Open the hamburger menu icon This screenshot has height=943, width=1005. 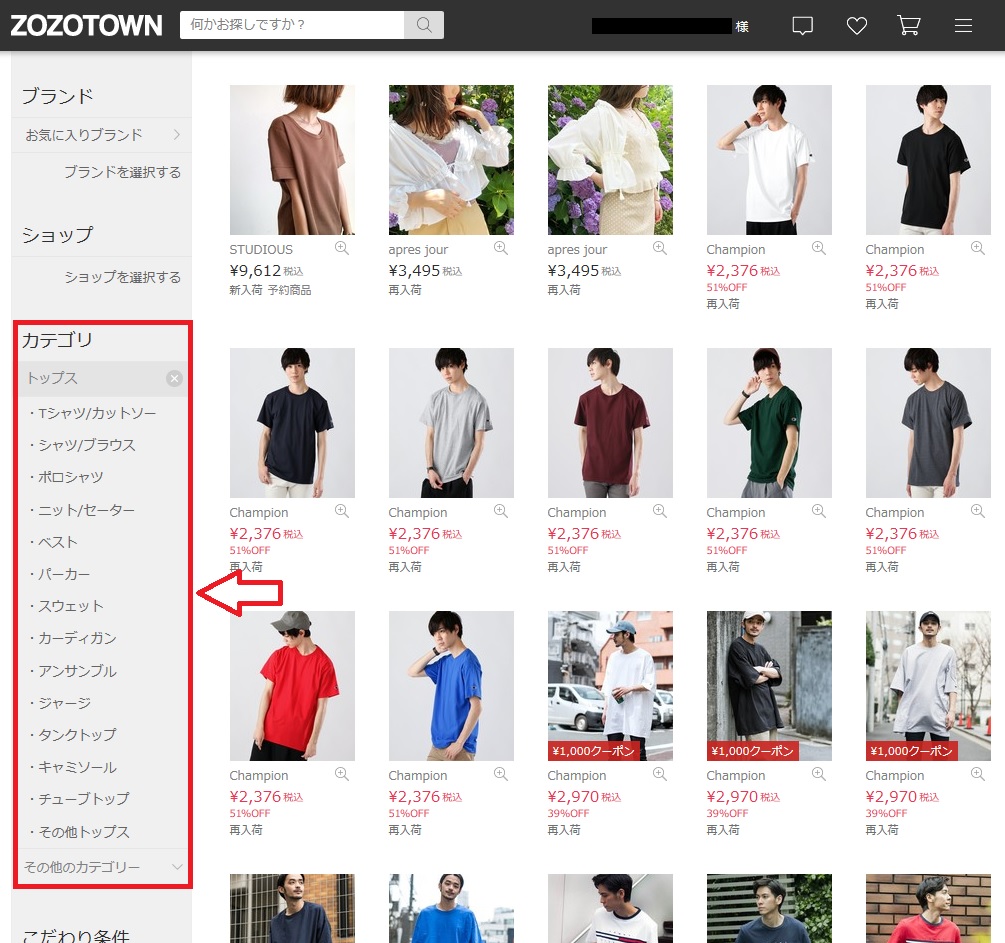(x=963, y=26)
